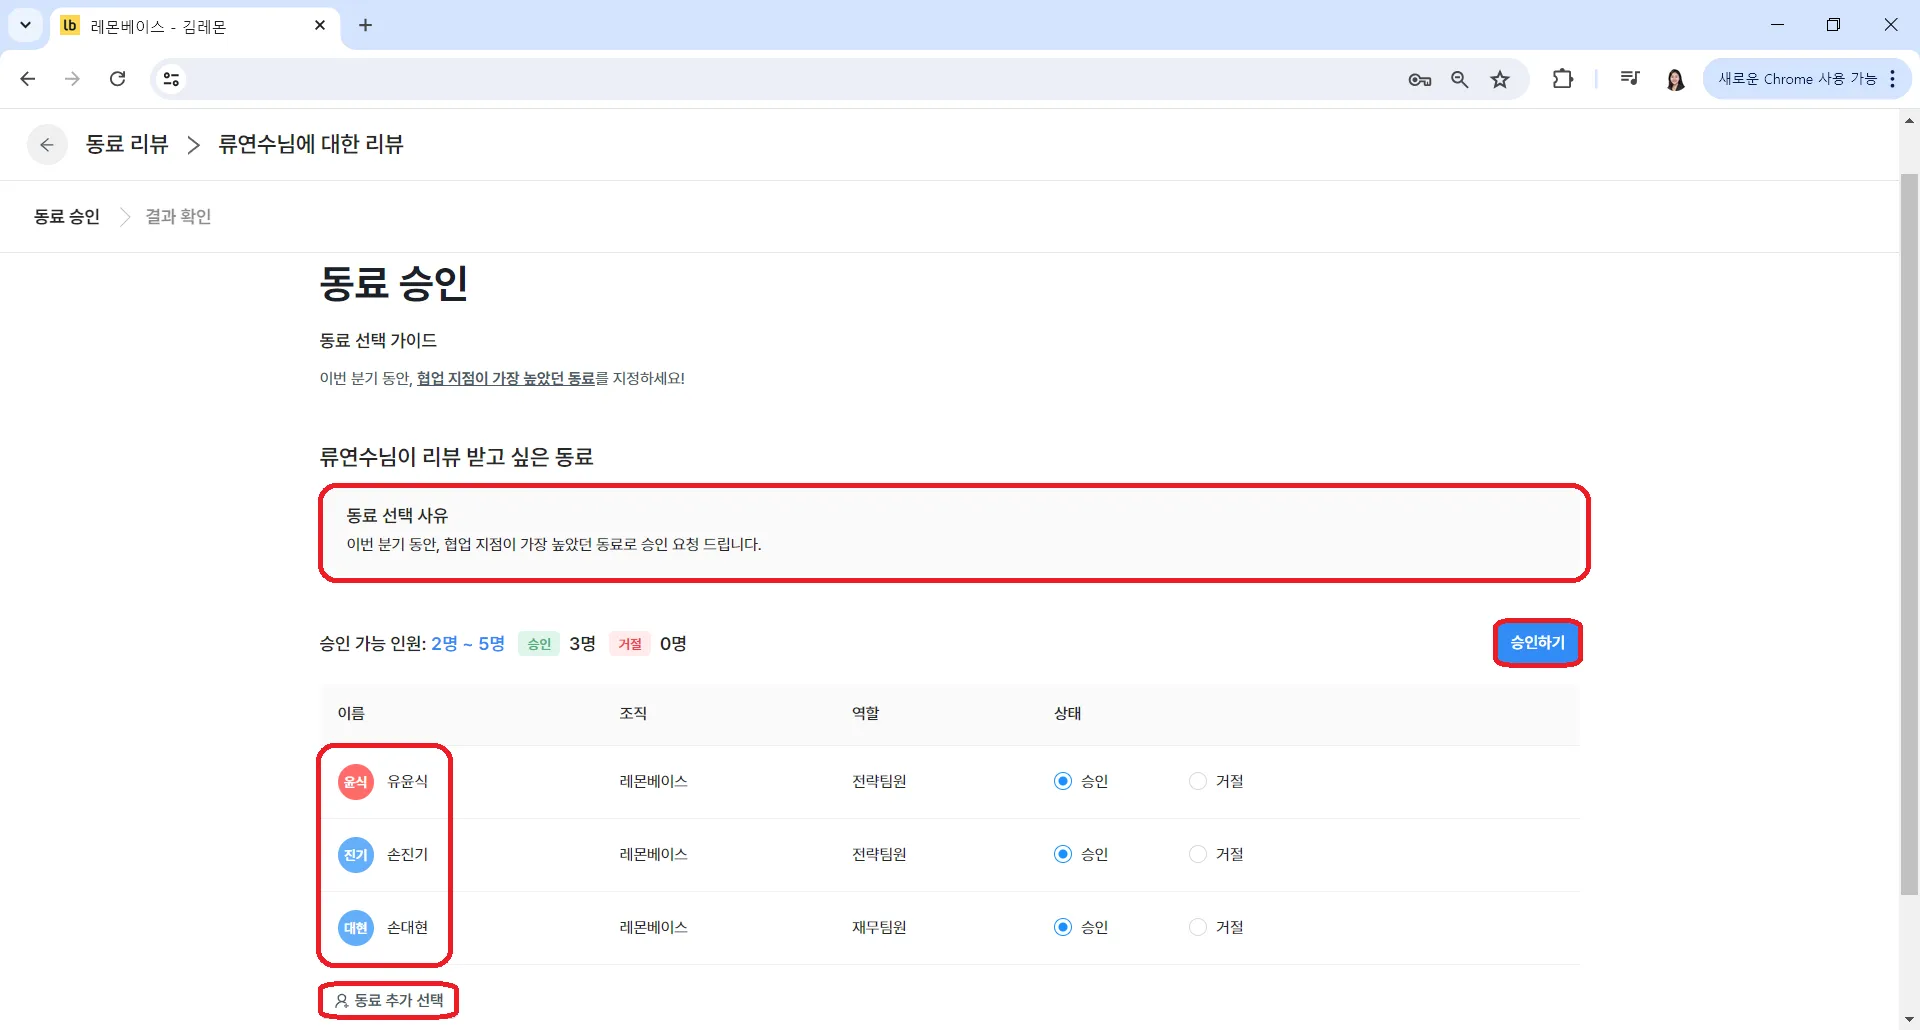Viewport: 1920px width, 1030px height.
Task: Open the zoom magnifier icon
Action: pyautogui.click(x=1460, y=80)
